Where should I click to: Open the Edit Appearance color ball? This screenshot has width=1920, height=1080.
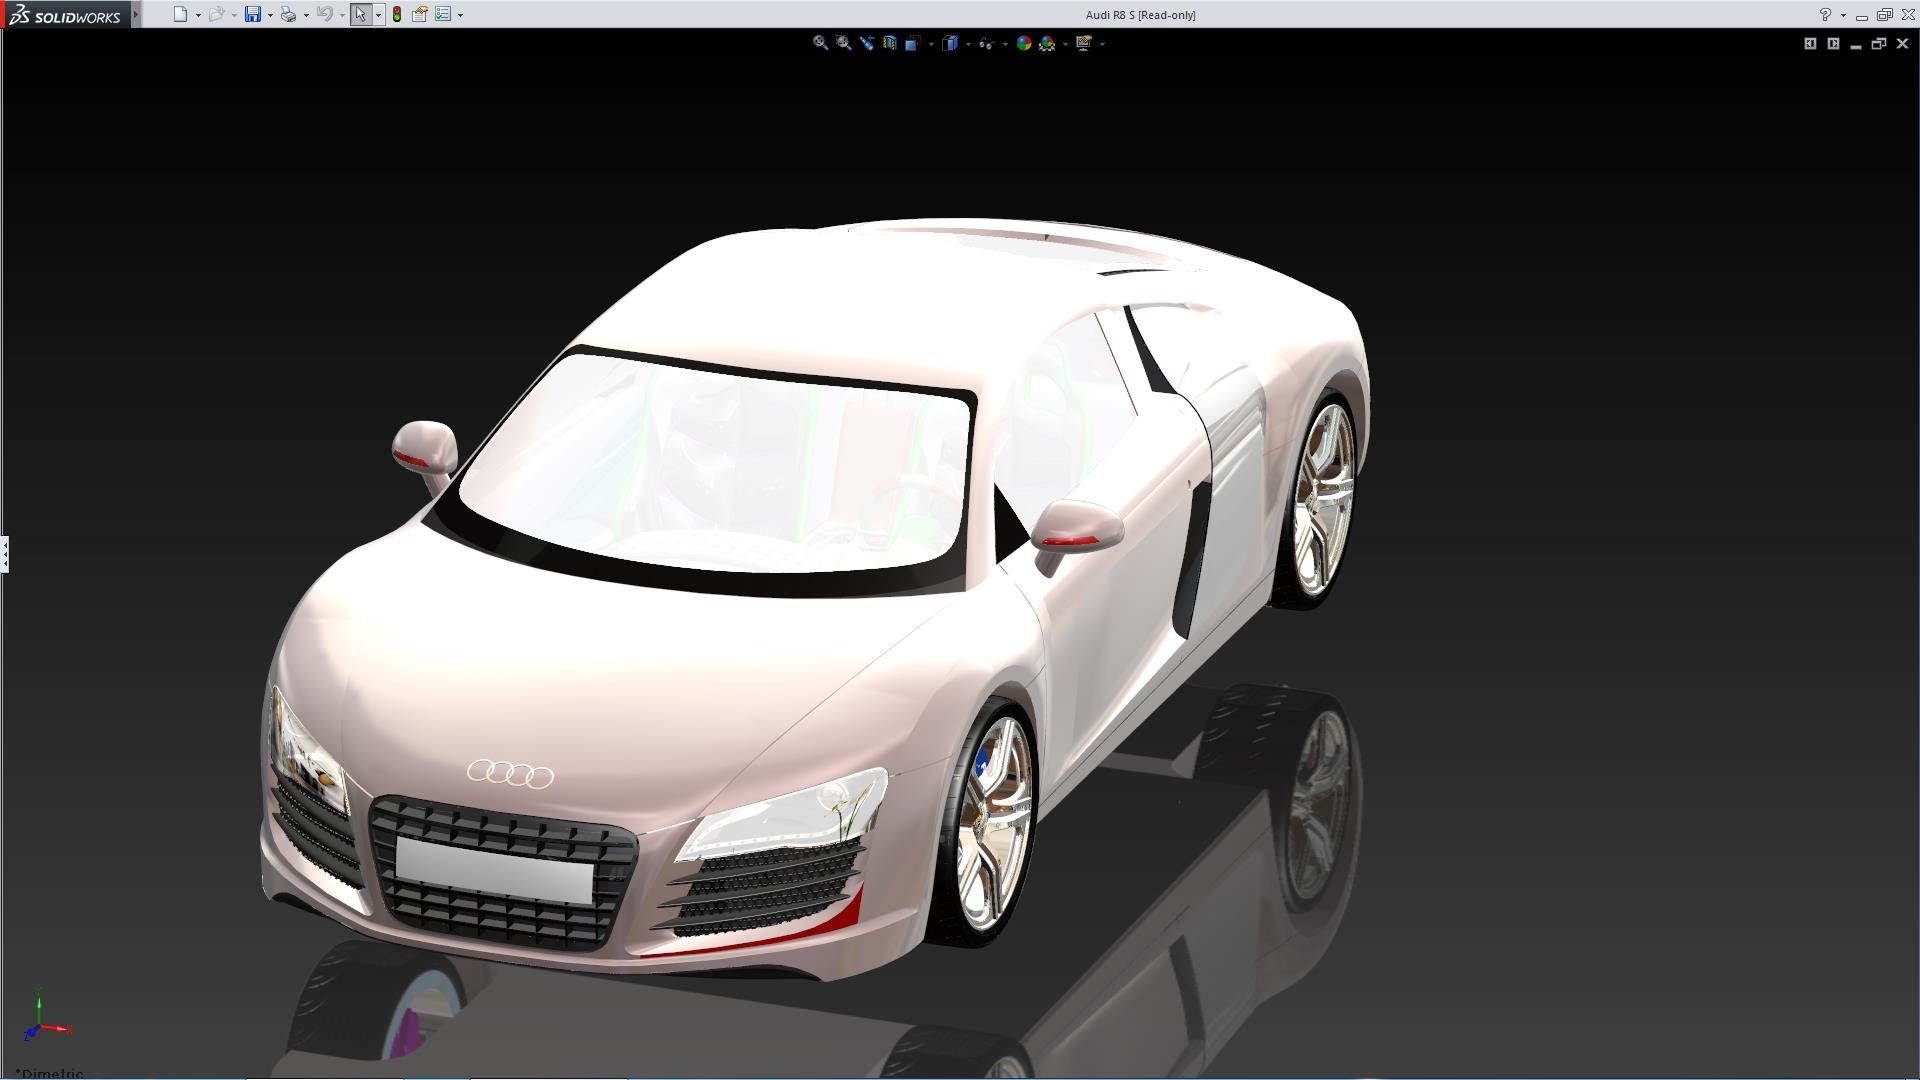pos(1023,43)
